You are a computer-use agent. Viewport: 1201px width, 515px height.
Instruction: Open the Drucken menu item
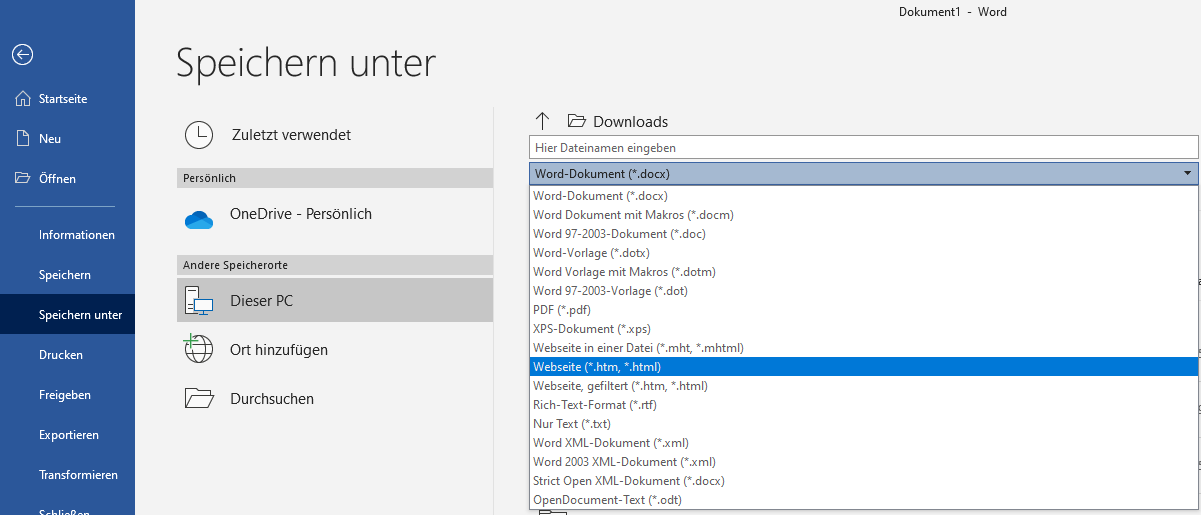tap(61, 355)
